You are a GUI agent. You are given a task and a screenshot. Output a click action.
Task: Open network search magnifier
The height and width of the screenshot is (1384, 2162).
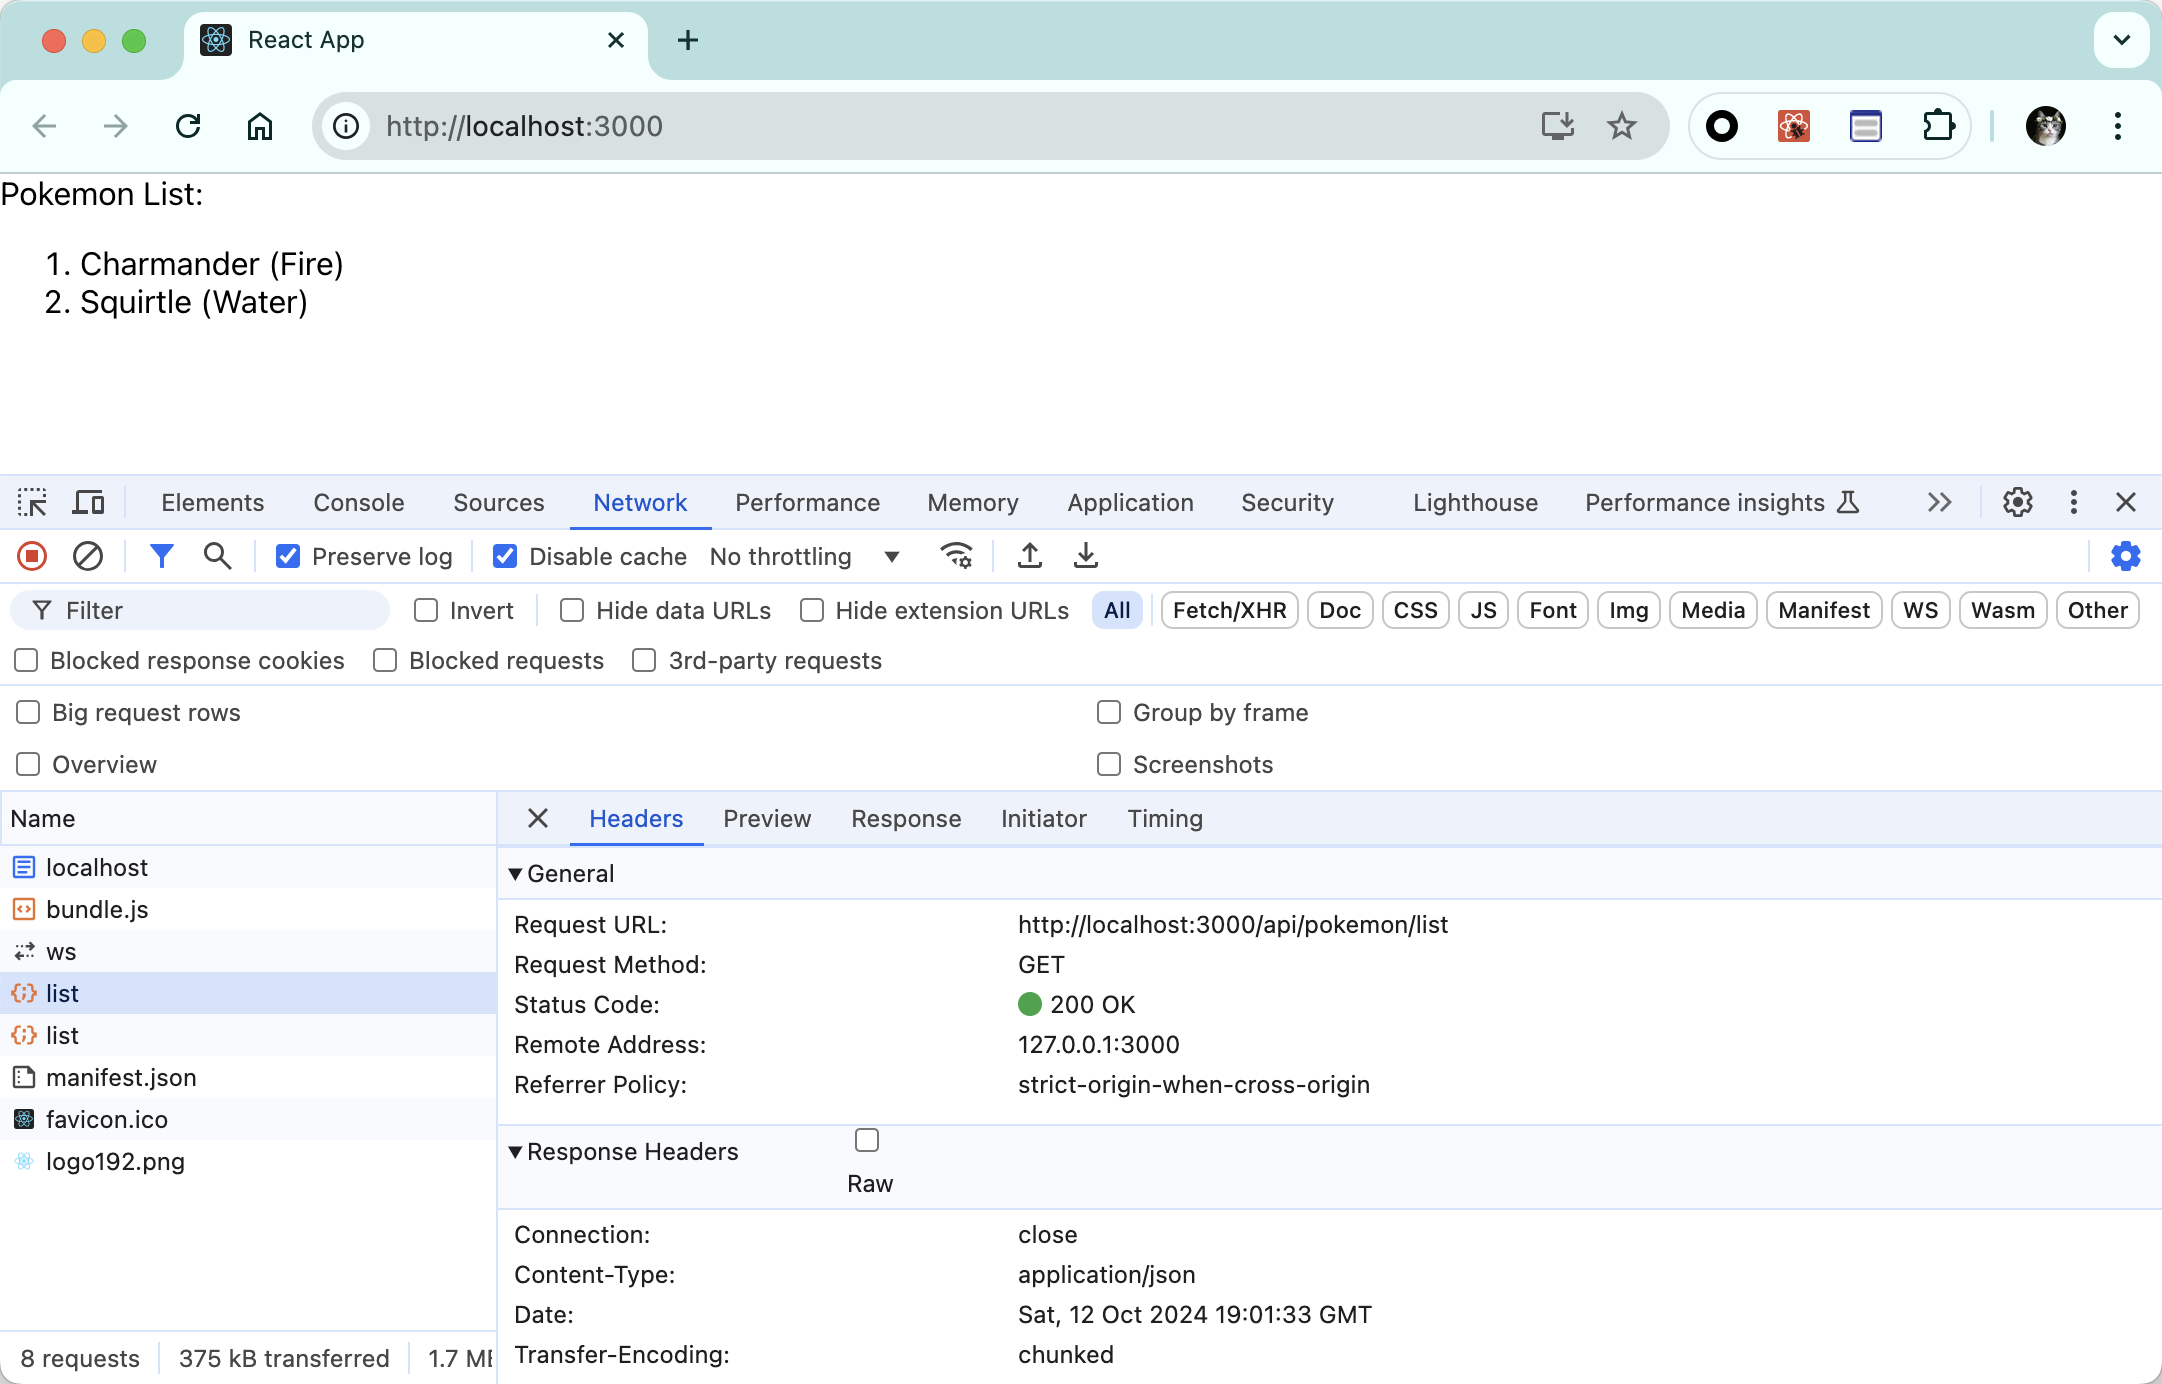coord(217,556)
